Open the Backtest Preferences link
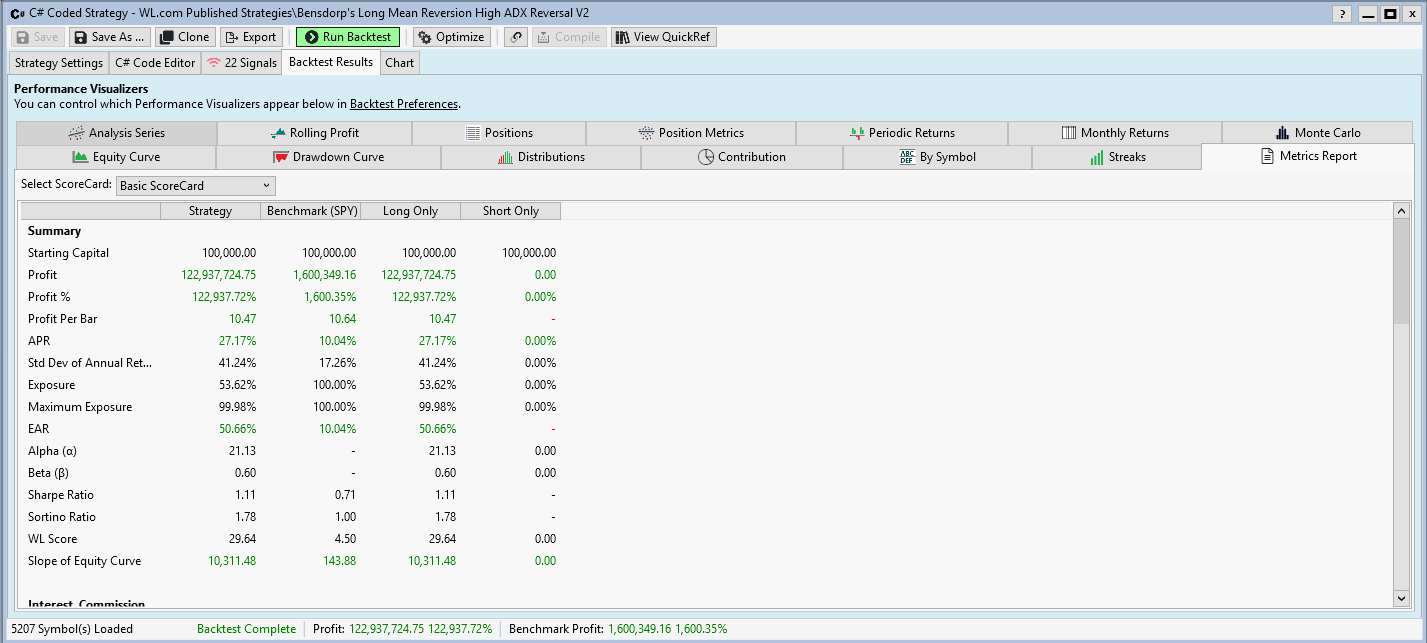Viewport: 1427px width, 643px height. point(403,104)
